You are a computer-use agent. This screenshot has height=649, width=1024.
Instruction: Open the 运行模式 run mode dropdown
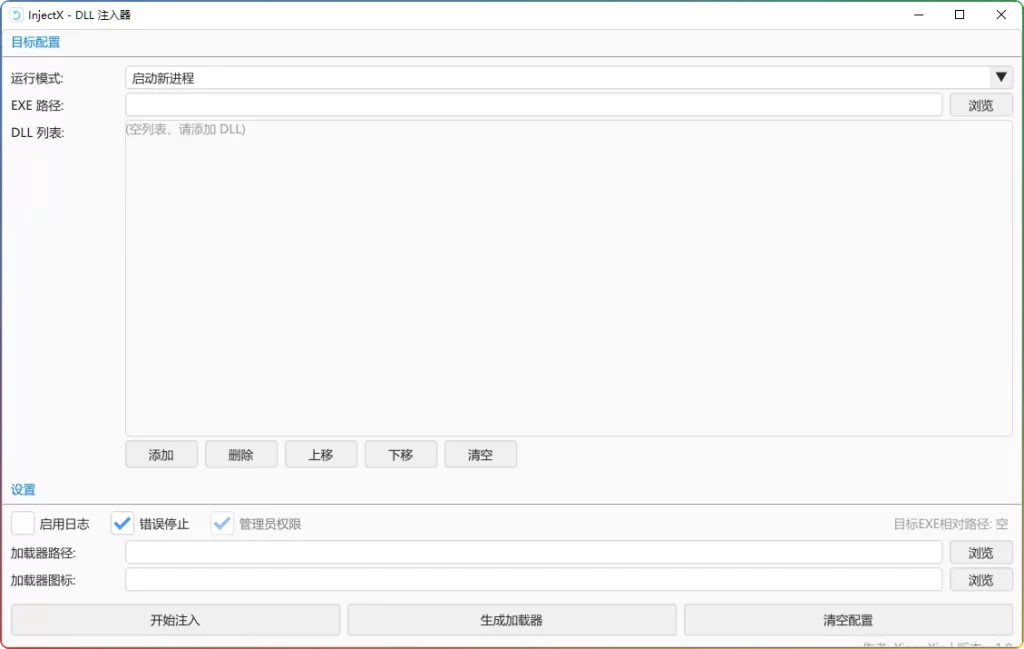coord(1000,77)
